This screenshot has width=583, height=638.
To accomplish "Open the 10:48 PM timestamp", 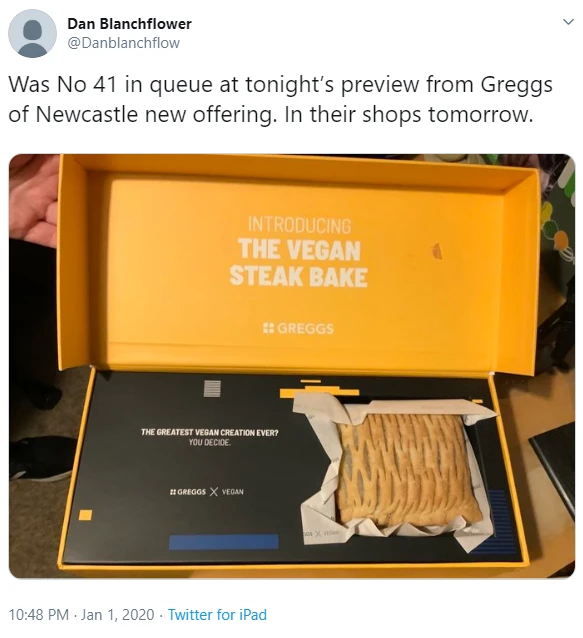I will click(x=38, y=614).
